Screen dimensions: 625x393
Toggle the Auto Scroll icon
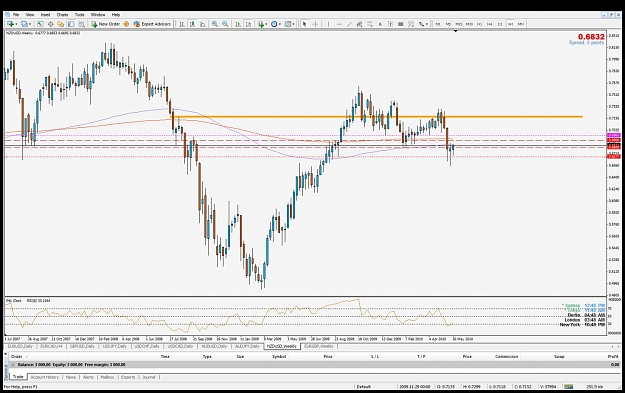point(238,24)
